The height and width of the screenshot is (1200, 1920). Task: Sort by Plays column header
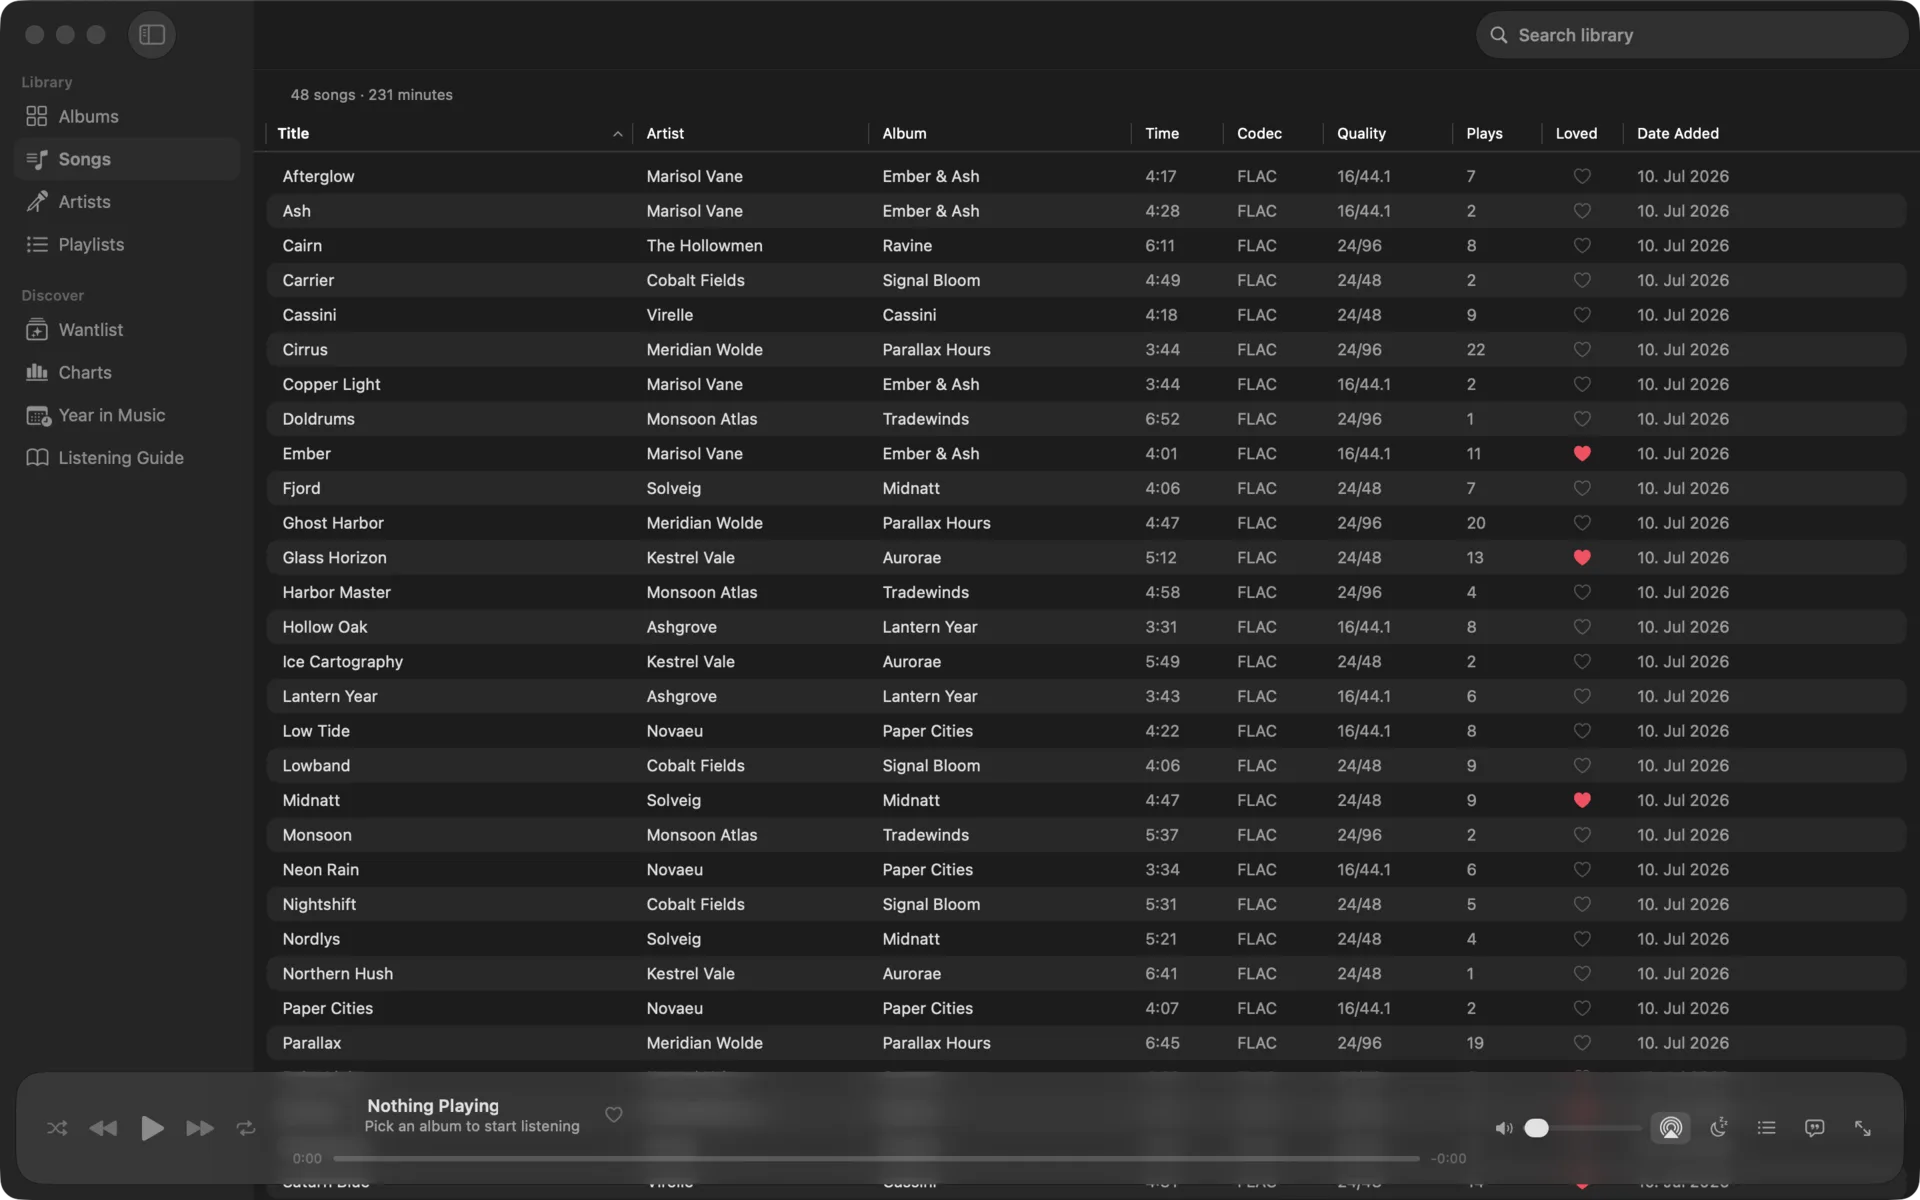[x=1484, y=133]
